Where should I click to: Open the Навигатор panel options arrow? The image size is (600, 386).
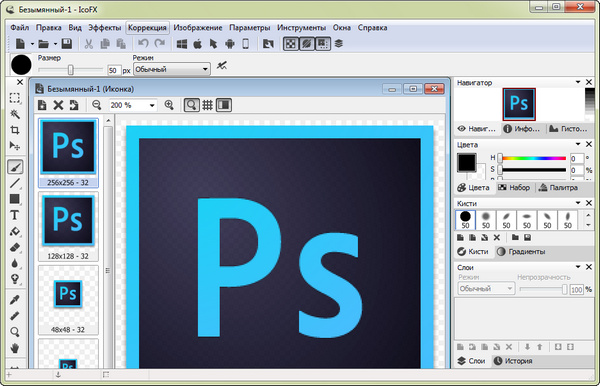point(578,82)
